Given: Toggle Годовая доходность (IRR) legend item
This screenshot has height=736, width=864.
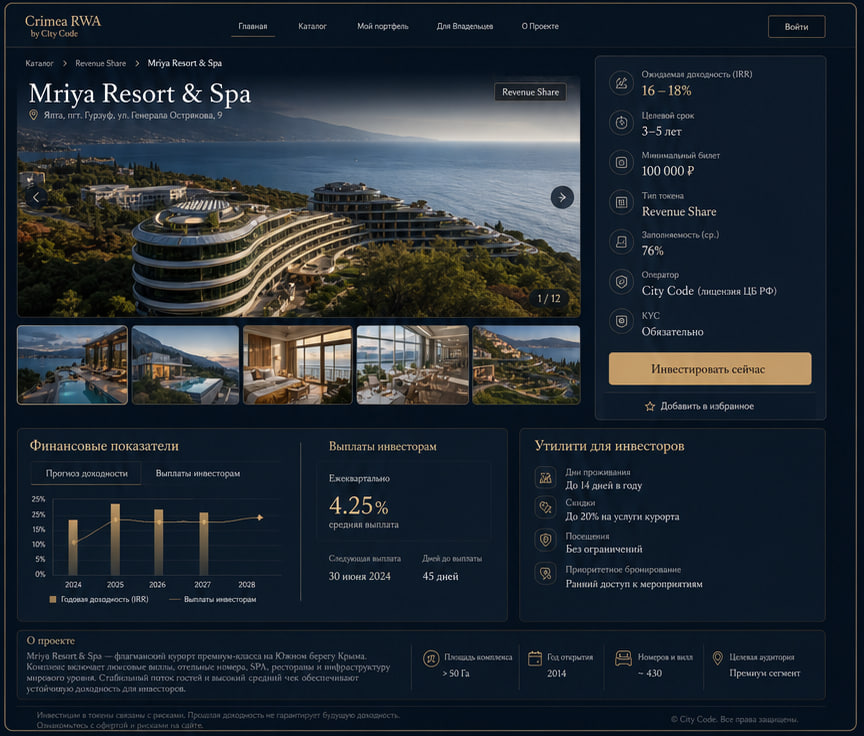Looking at the screenshot, I should (x=99, y=599).
